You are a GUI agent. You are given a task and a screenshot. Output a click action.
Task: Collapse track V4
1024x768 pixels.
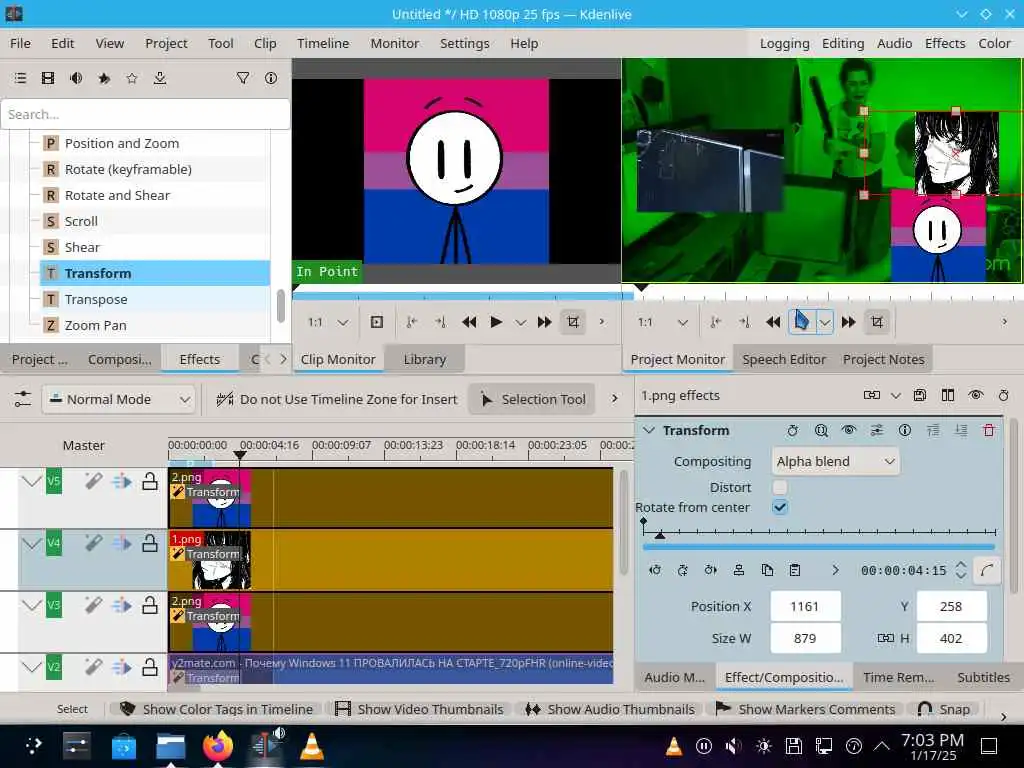tap(31, 543)
